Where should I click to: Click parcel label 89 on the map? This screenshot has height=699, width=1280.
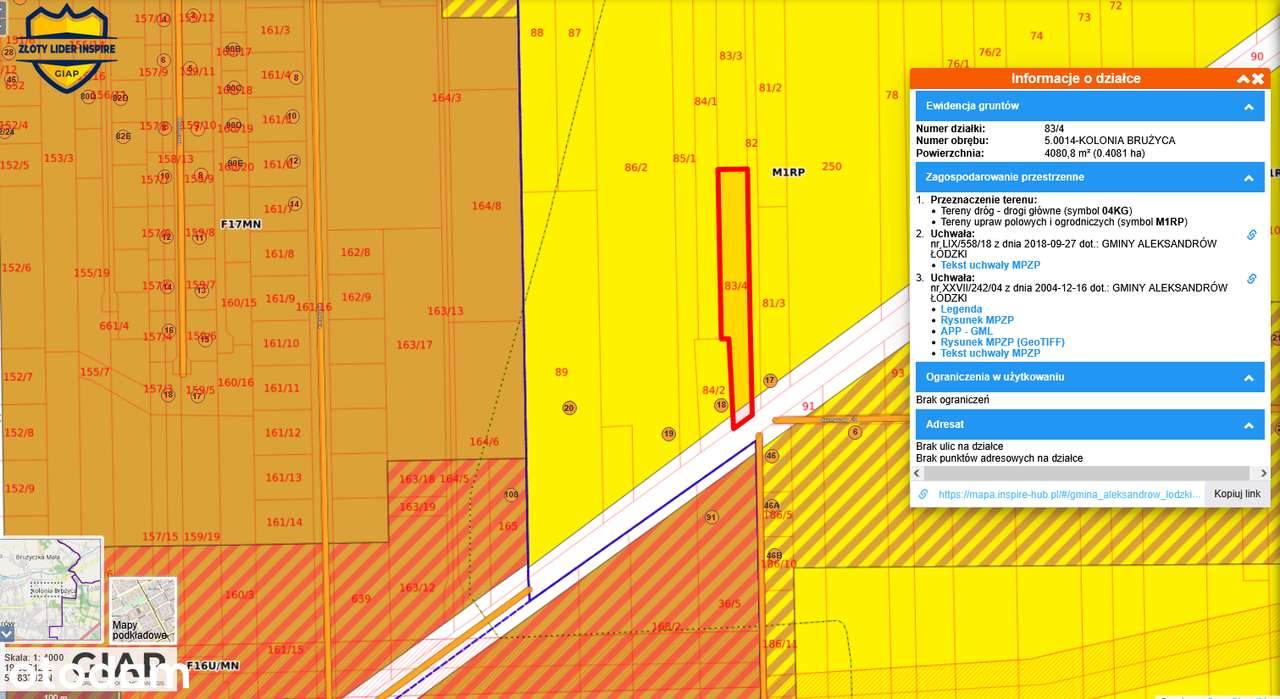coord(561,372)
